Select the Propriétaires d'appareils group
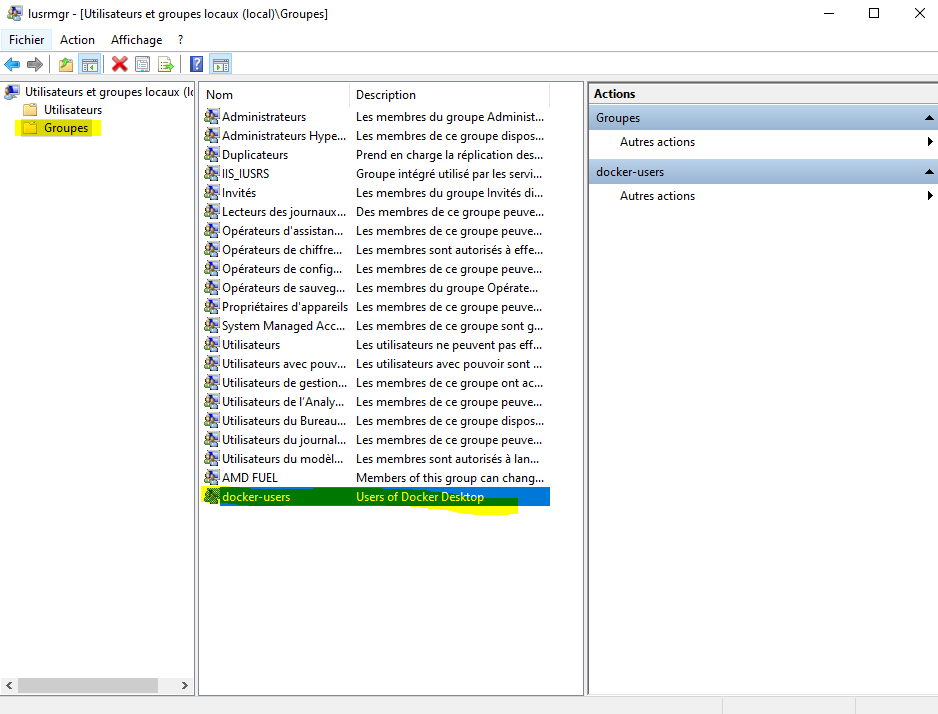Image resolution: width=938 pixels, height=714 pixels. [x=285, y=306]
